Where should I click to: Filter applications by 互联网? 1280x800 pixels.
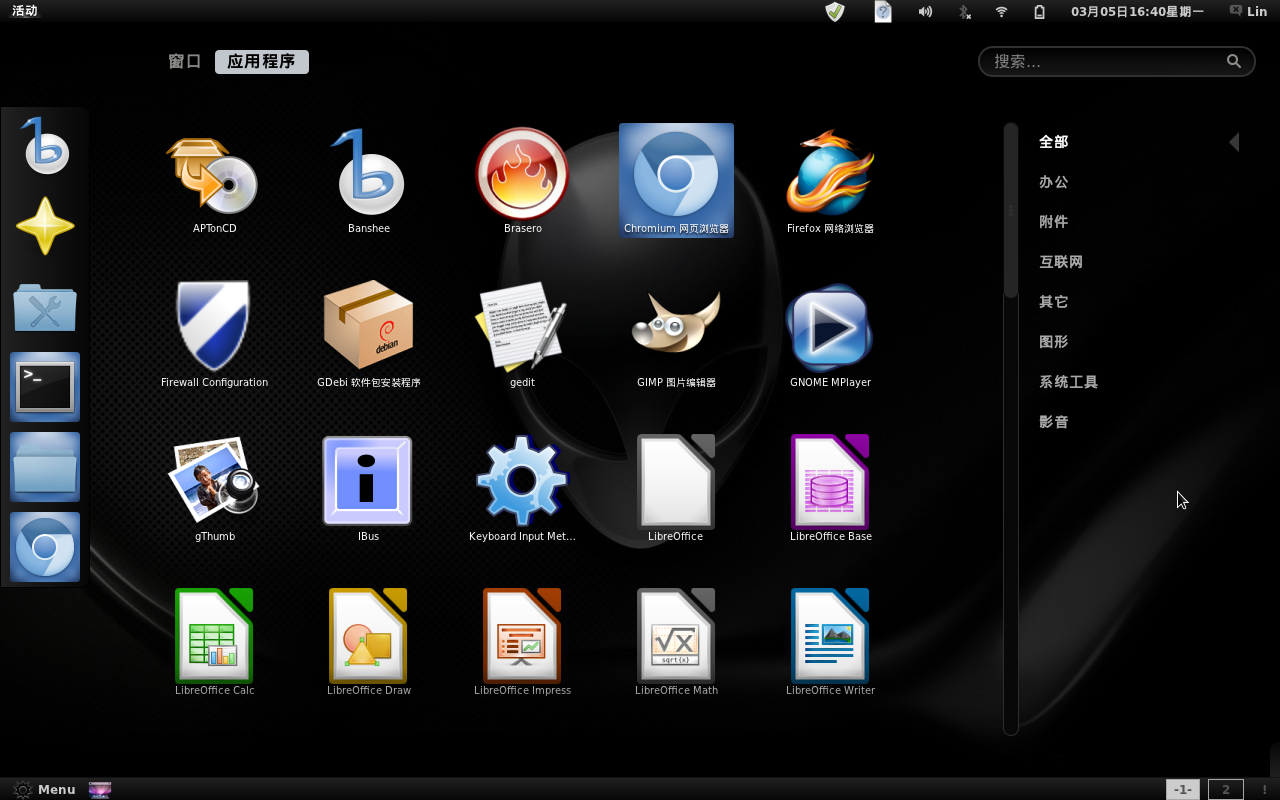(1061, 262)
